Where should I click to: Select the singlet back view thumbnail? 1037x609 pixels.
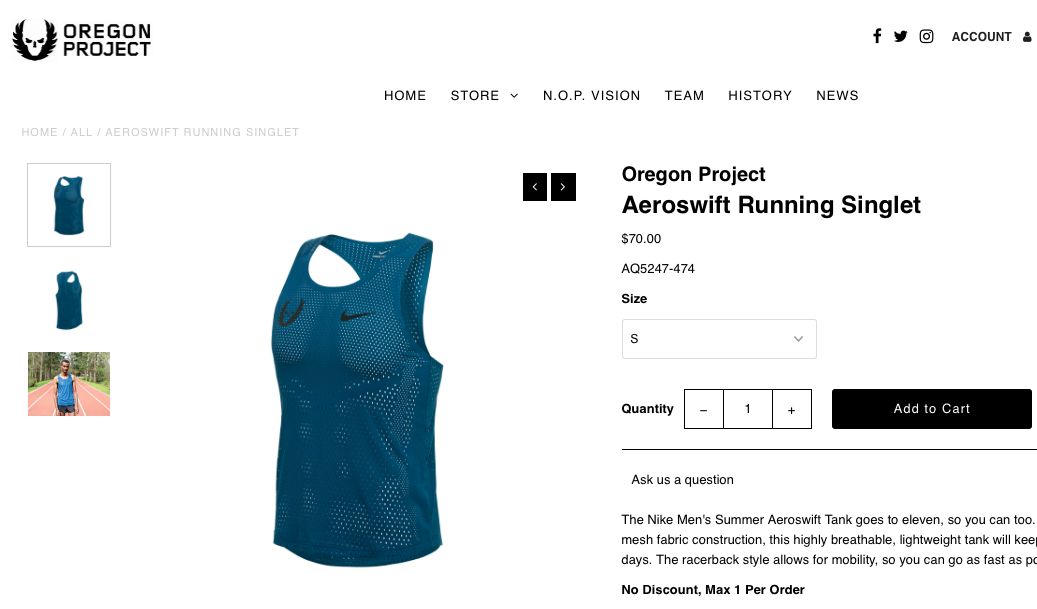[69, 300]
